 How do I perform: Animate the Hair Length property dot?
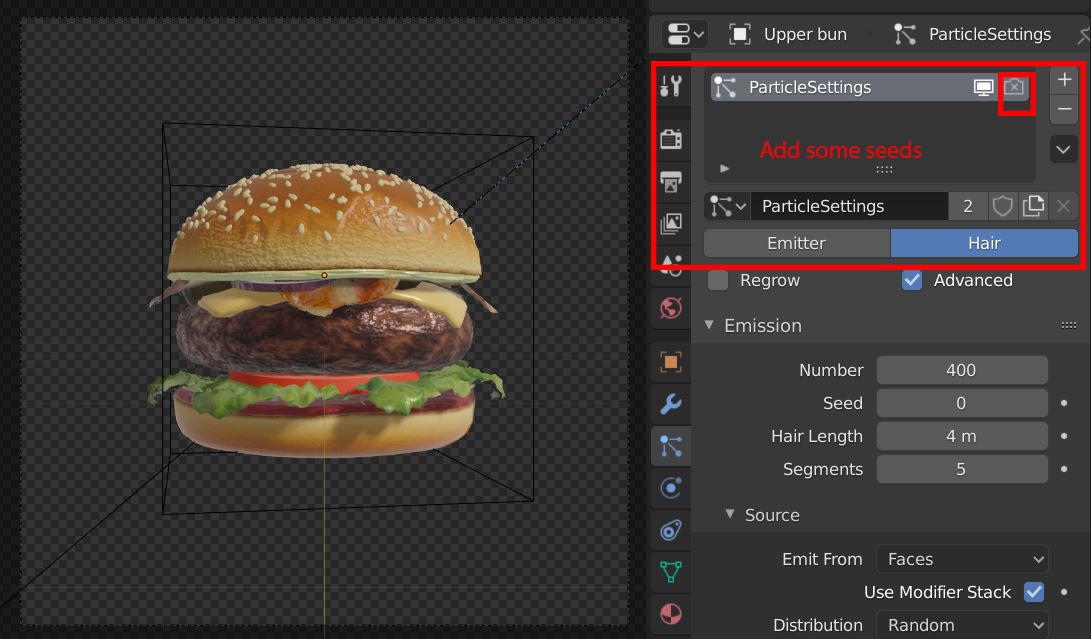(1064, 436)
